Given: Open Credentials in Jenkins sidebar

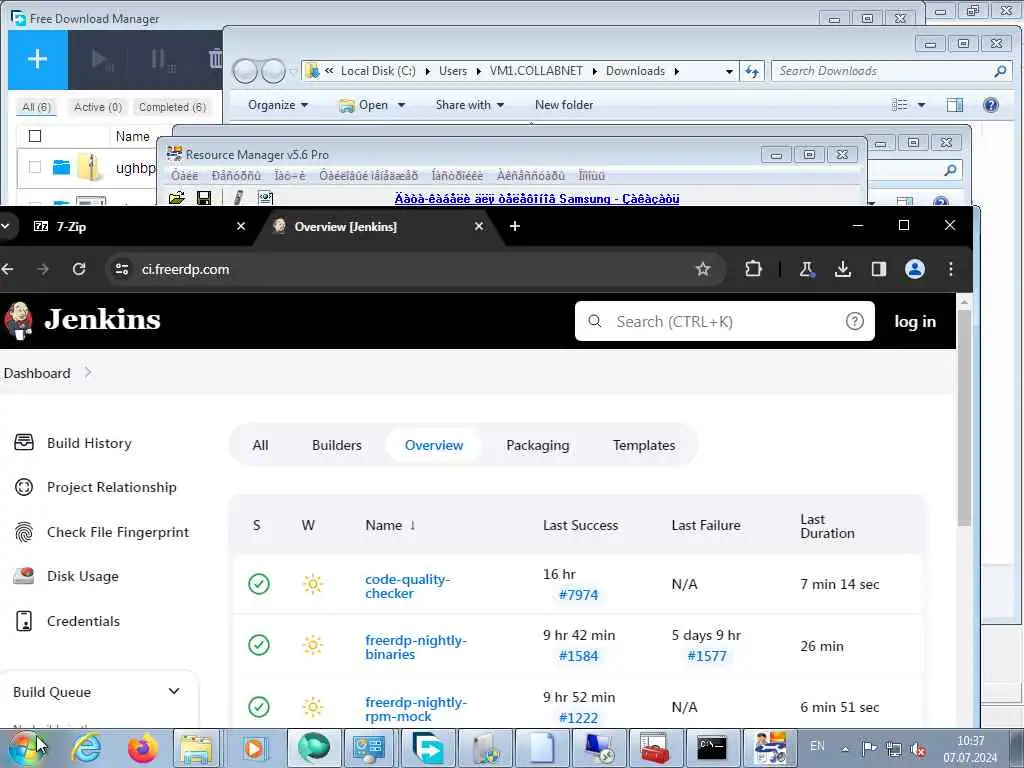Looking at the screenshot, I should coord(67,621).
